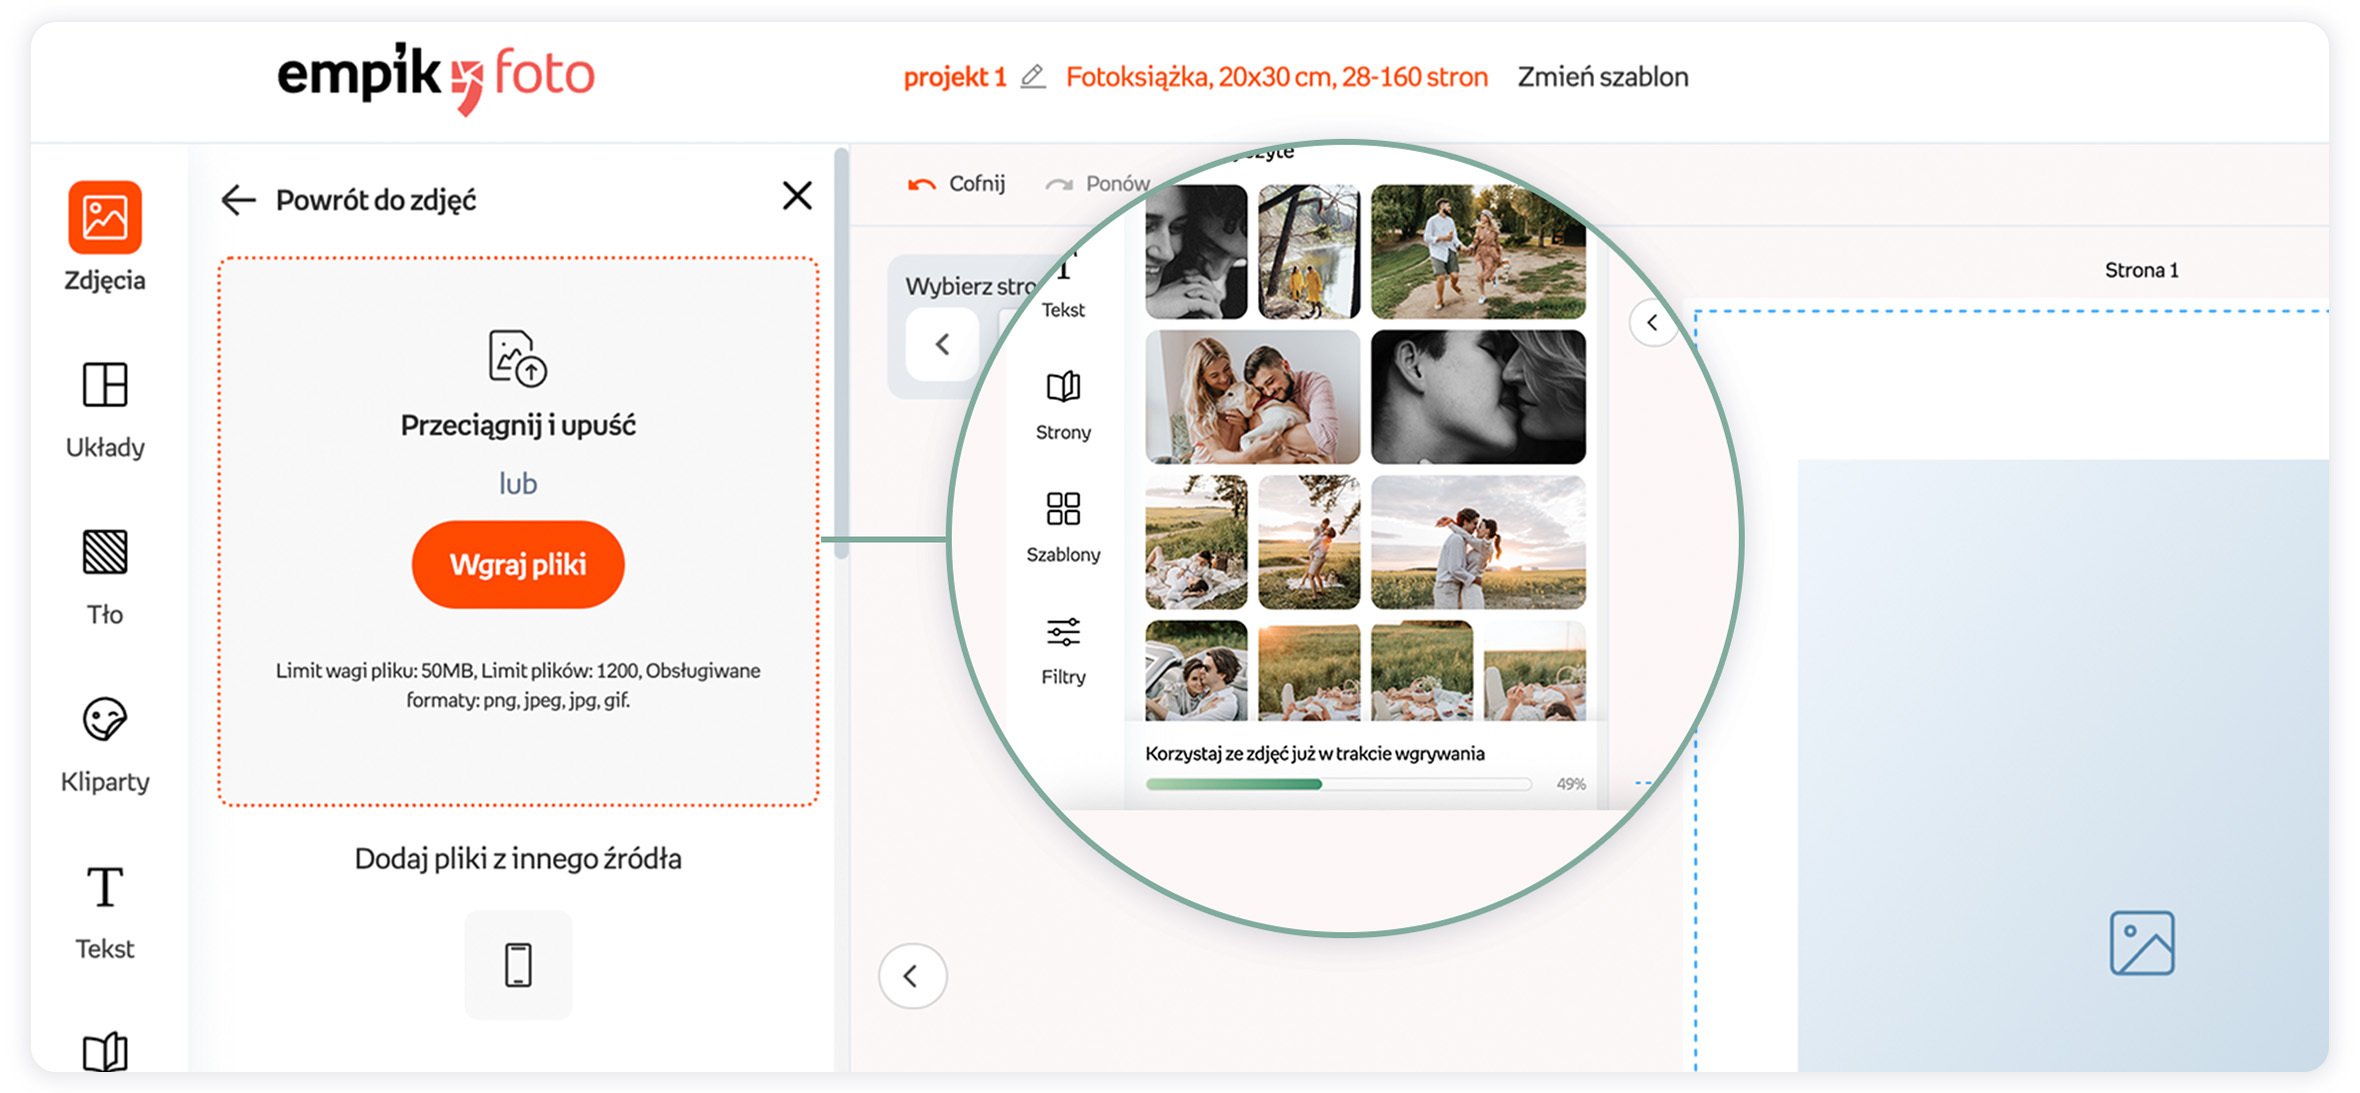The width and height of the screenshot is (2360, 1093).
Task: Open the Układy layouts panel
Action: point(105,386)
